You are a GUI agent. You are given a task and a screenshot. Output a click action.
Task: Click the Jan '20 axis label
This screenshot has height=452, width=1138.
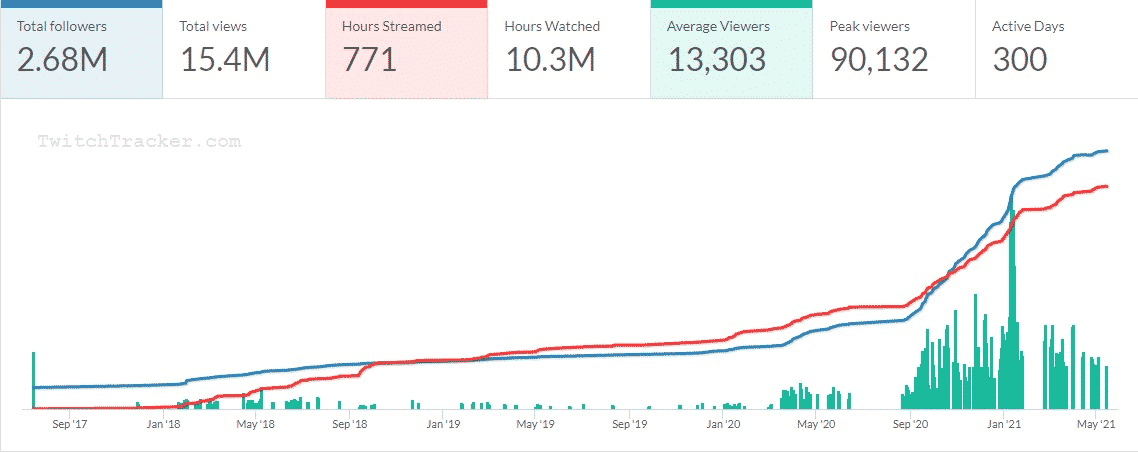click(x=724, y=424)
